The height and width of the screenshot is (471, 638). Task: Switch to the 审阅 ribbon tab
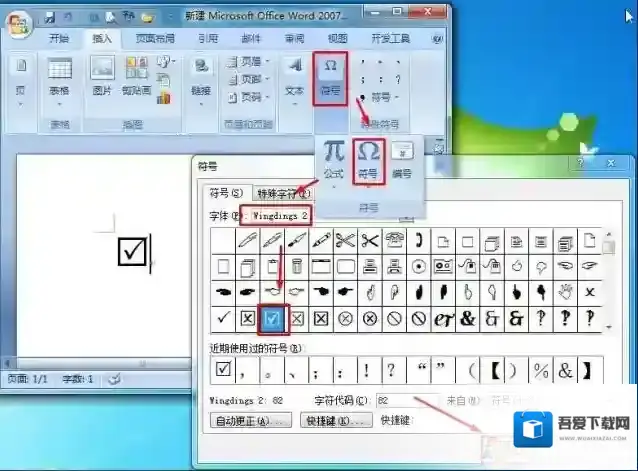[x=294, y=39]
